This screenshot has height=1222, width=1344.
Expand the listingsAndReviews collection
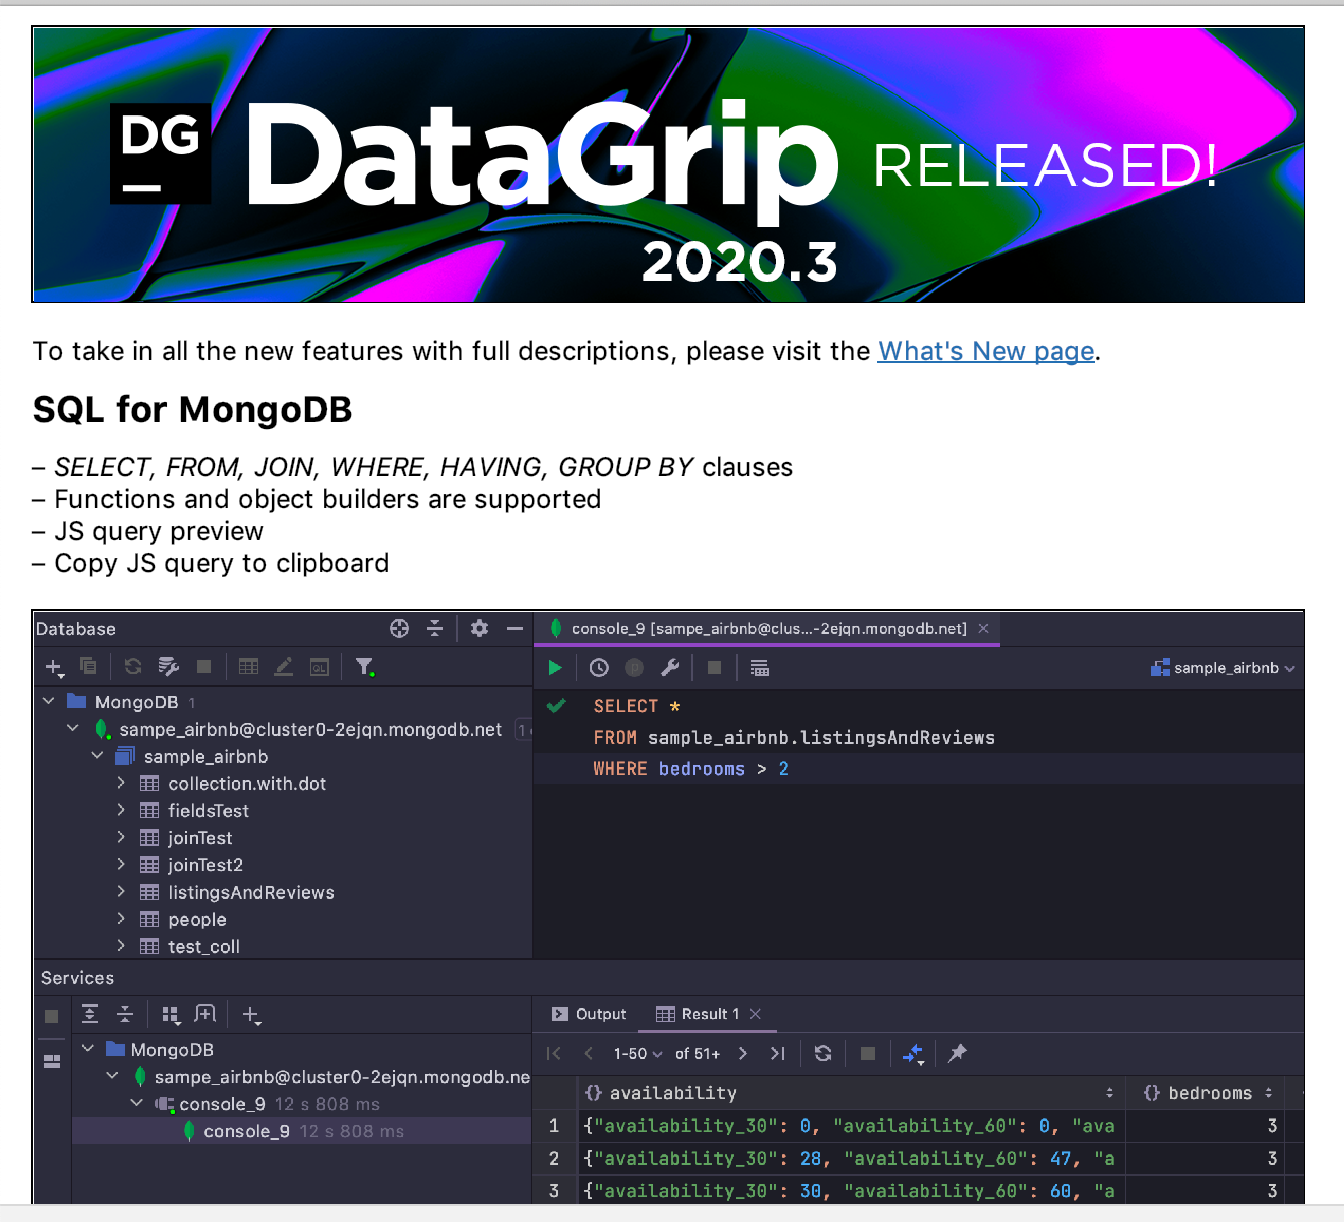point(121,891)
